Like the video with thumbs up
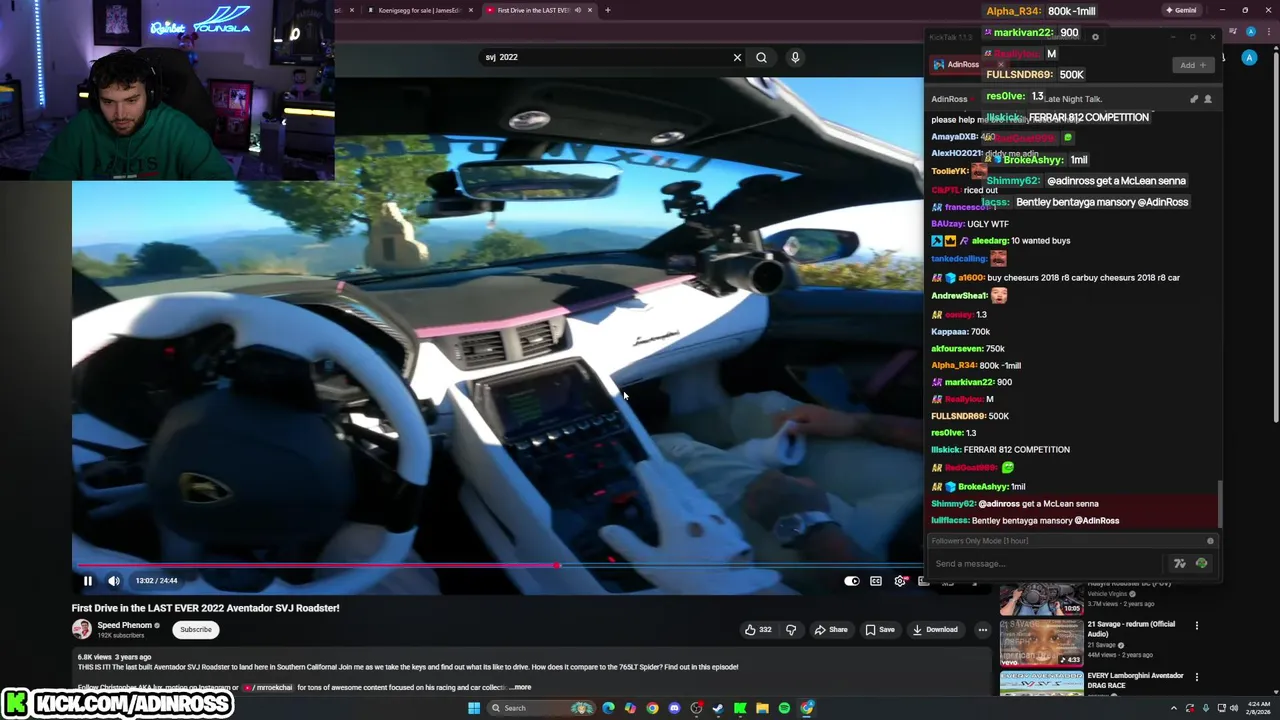 [x=758, y=630]
